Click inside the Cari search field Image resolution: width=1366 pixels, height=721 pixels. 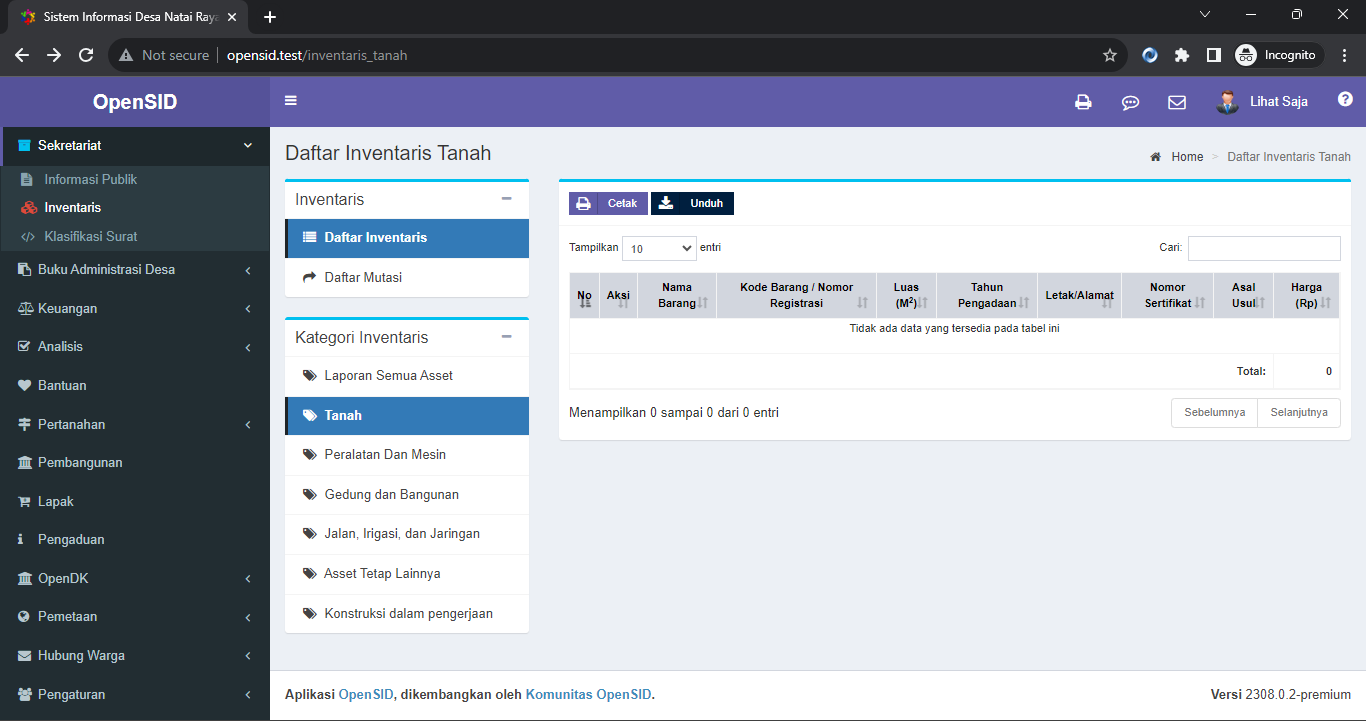(1263, 248)
